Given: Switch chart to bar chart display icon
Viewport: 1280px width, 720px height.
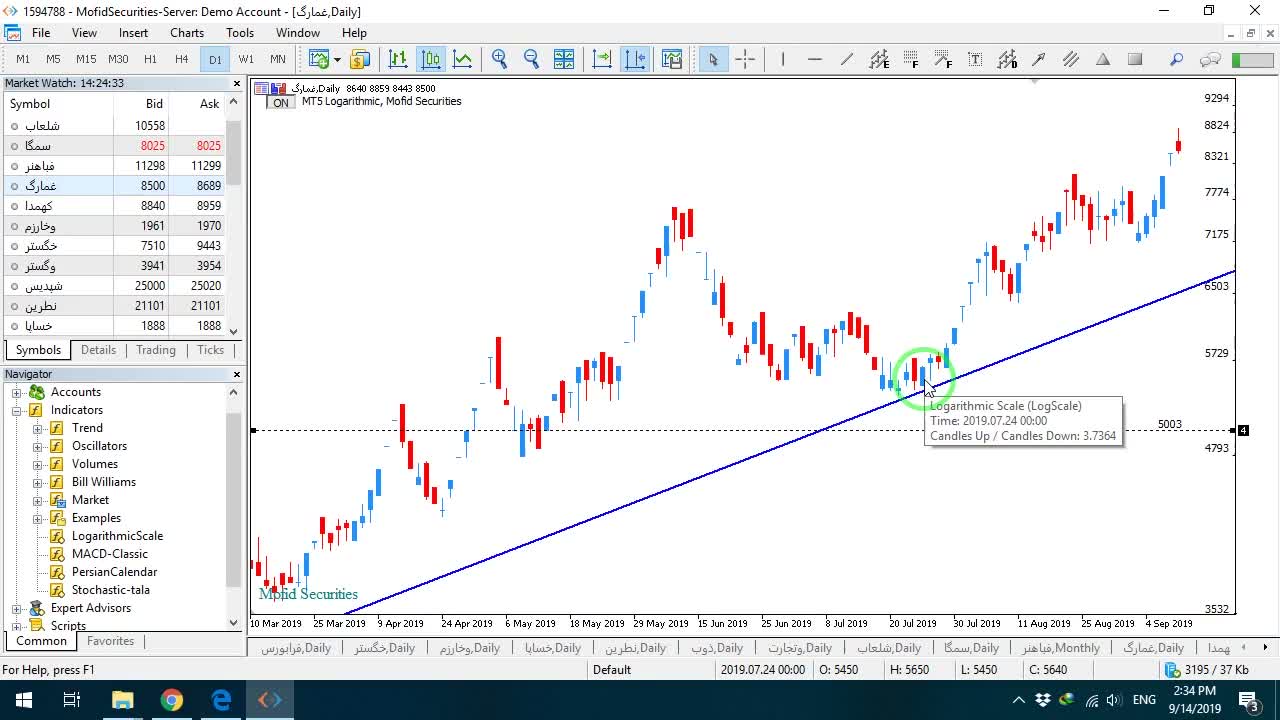Looking at the screenshot, I should (397, 59).
